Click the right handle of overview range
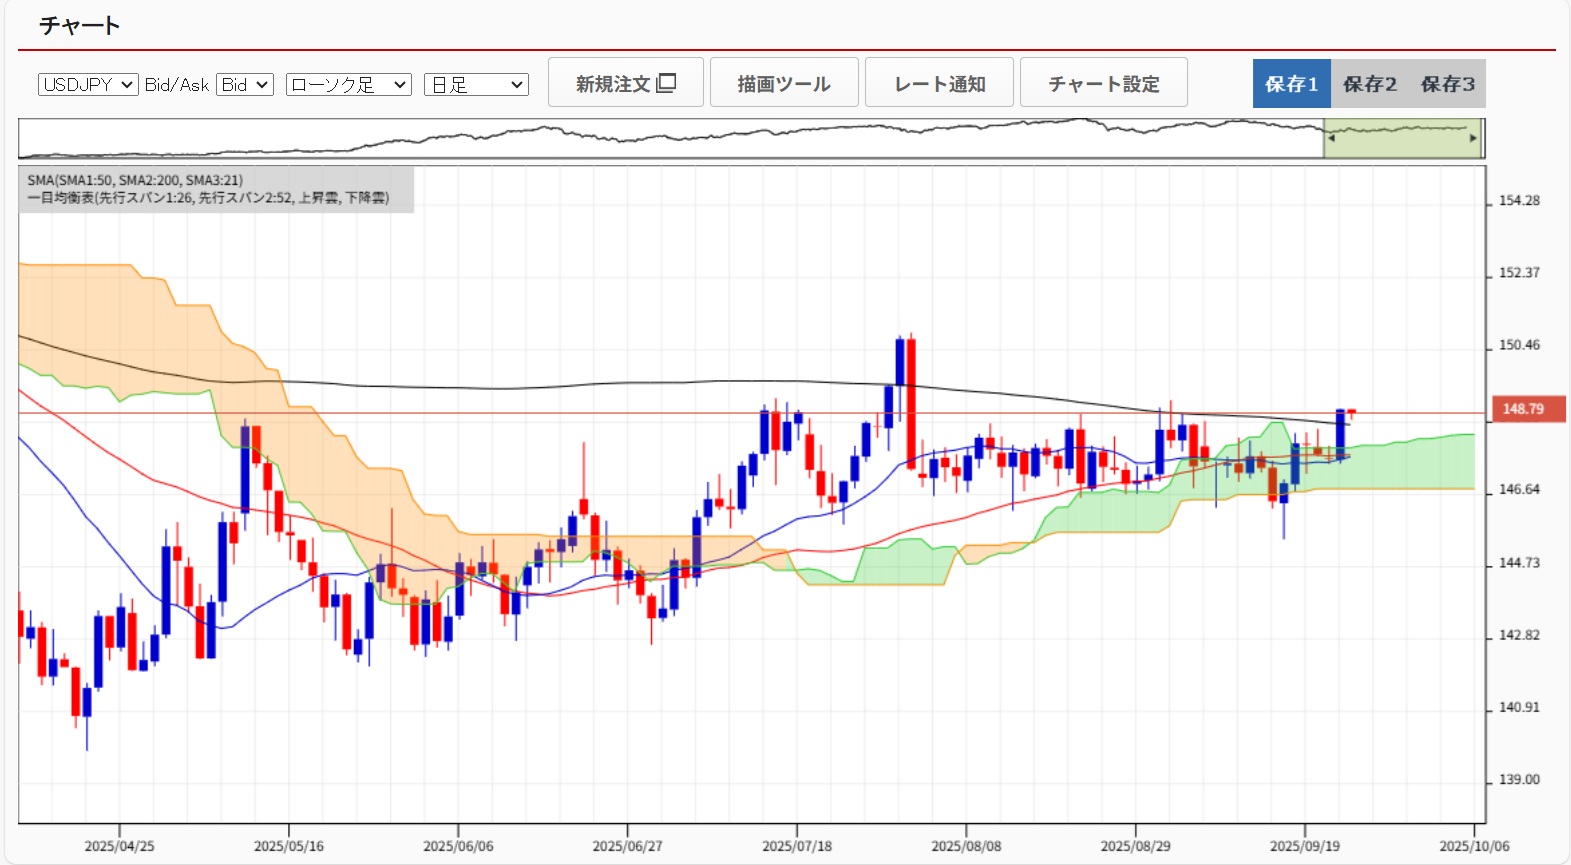 [x=1474, y=138]
